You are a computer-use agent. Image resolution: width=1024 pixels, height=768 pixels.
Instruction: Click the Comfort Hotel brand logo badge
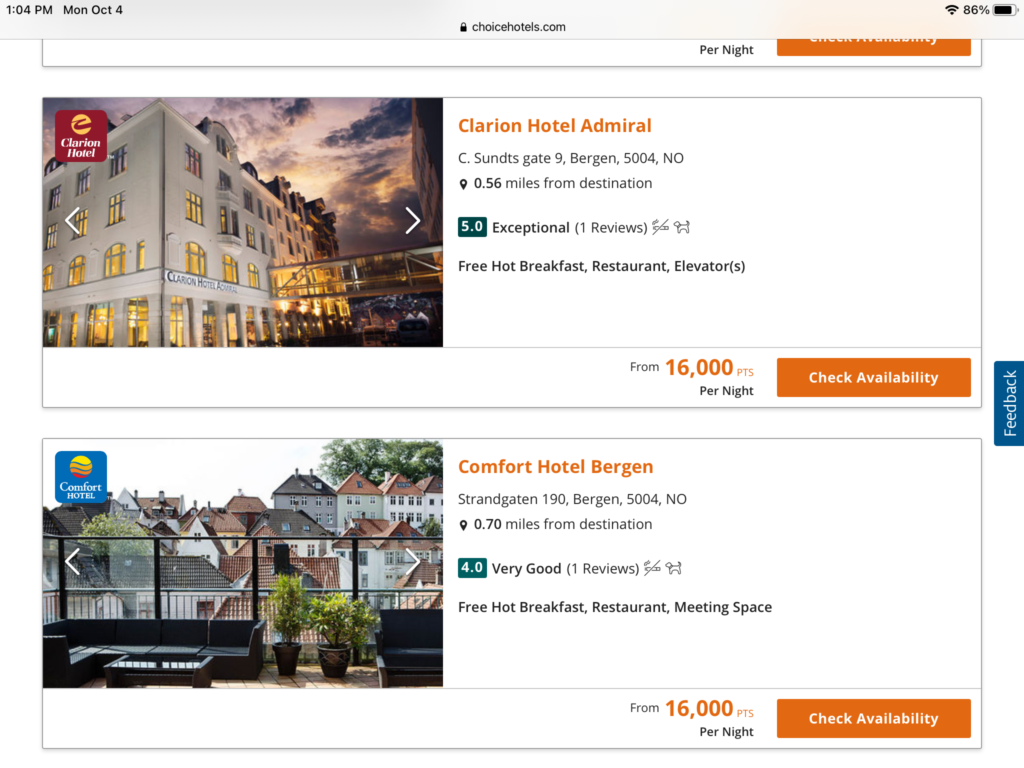point(81,477)
